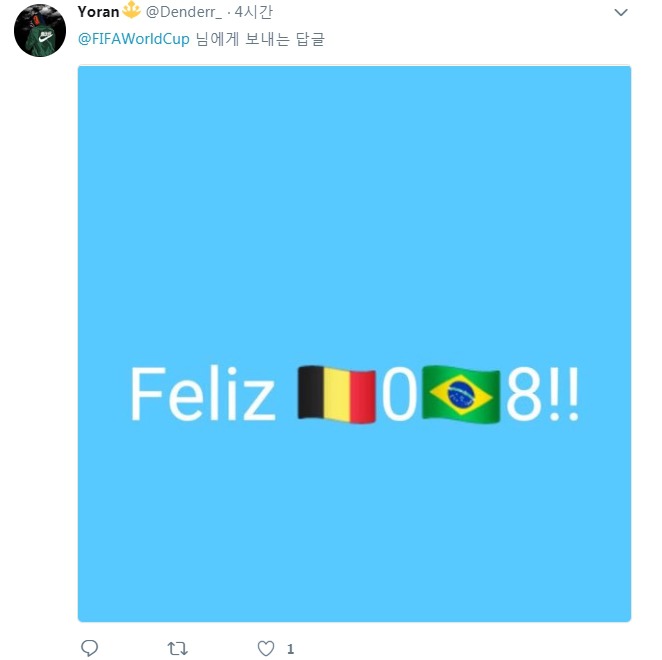The image size is (662, 660).
Task: Like the tweet with the heart icon
Action: click(266, 648)
